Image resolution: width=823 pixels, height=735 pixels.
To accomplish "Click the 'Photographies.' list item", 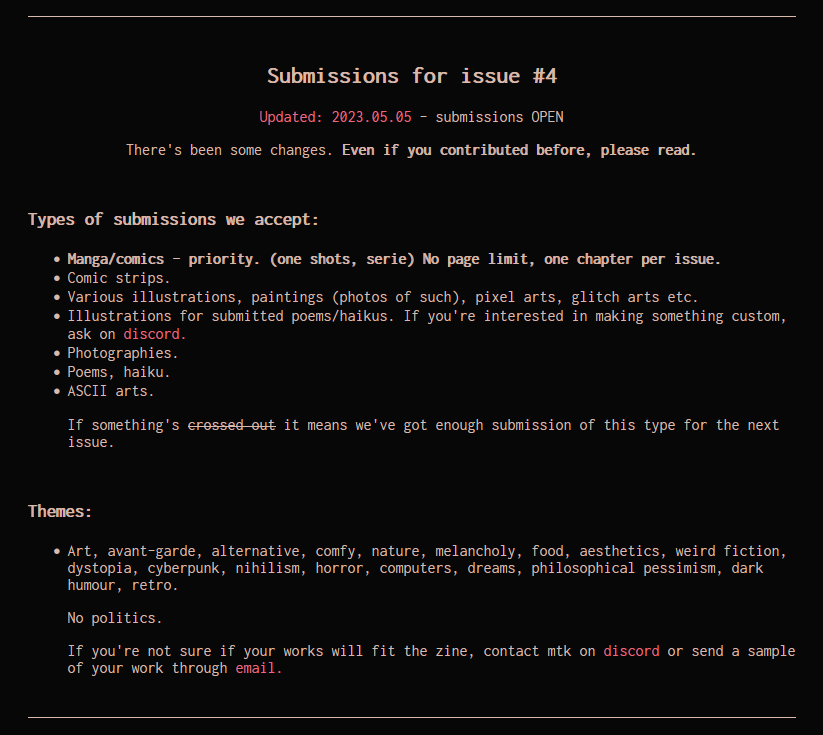I will click(123, 353).
